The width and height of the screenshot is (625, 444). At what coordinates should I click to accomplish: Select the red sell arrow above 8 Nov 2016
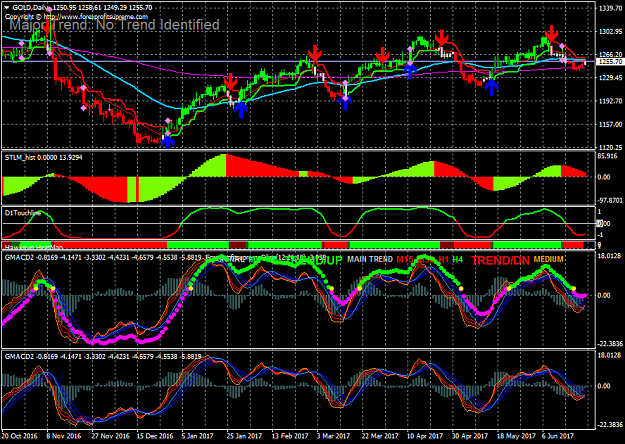click(x=47, y=27)
